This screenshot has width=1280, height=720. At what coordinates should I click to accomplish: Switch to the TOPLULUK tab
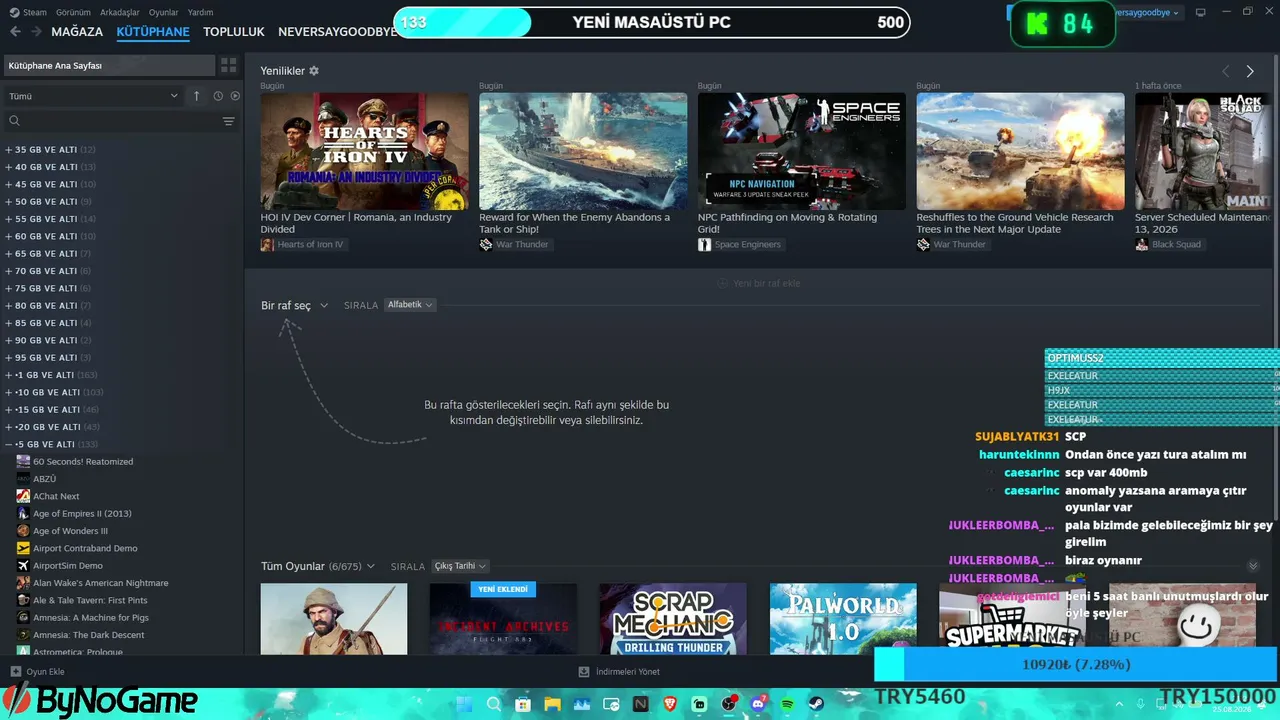click(x=234, y=31)
